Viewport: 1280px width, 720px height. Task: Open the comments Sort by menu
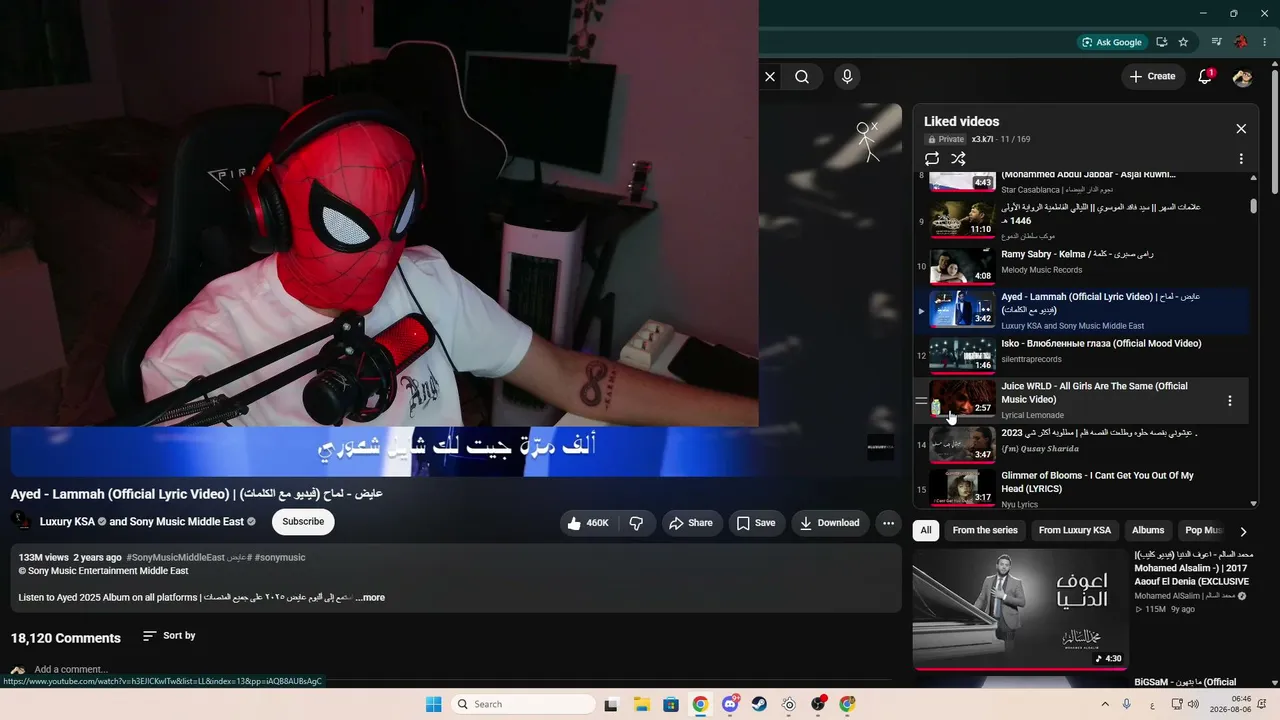[x=169, y=636]
